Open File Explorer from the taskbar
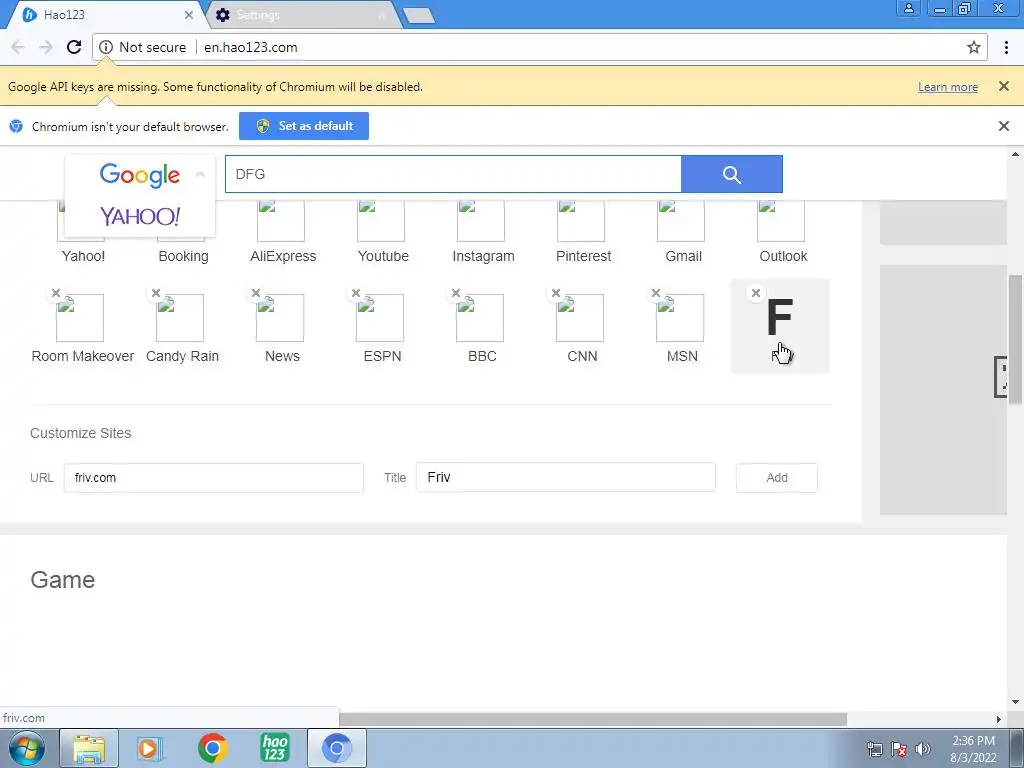This screenshot has width=1024, height=768. (x=89, y=748)
